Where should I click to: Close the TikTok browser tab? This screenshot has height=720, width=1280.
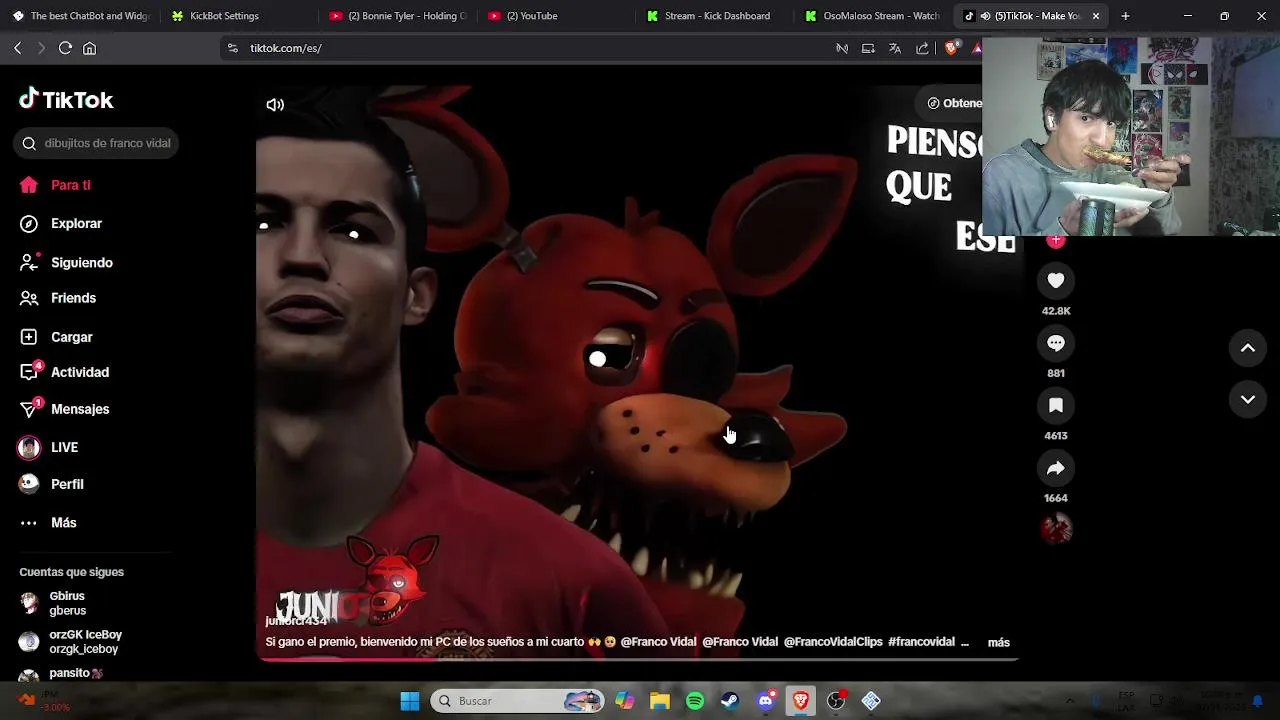pos(1096,16)
